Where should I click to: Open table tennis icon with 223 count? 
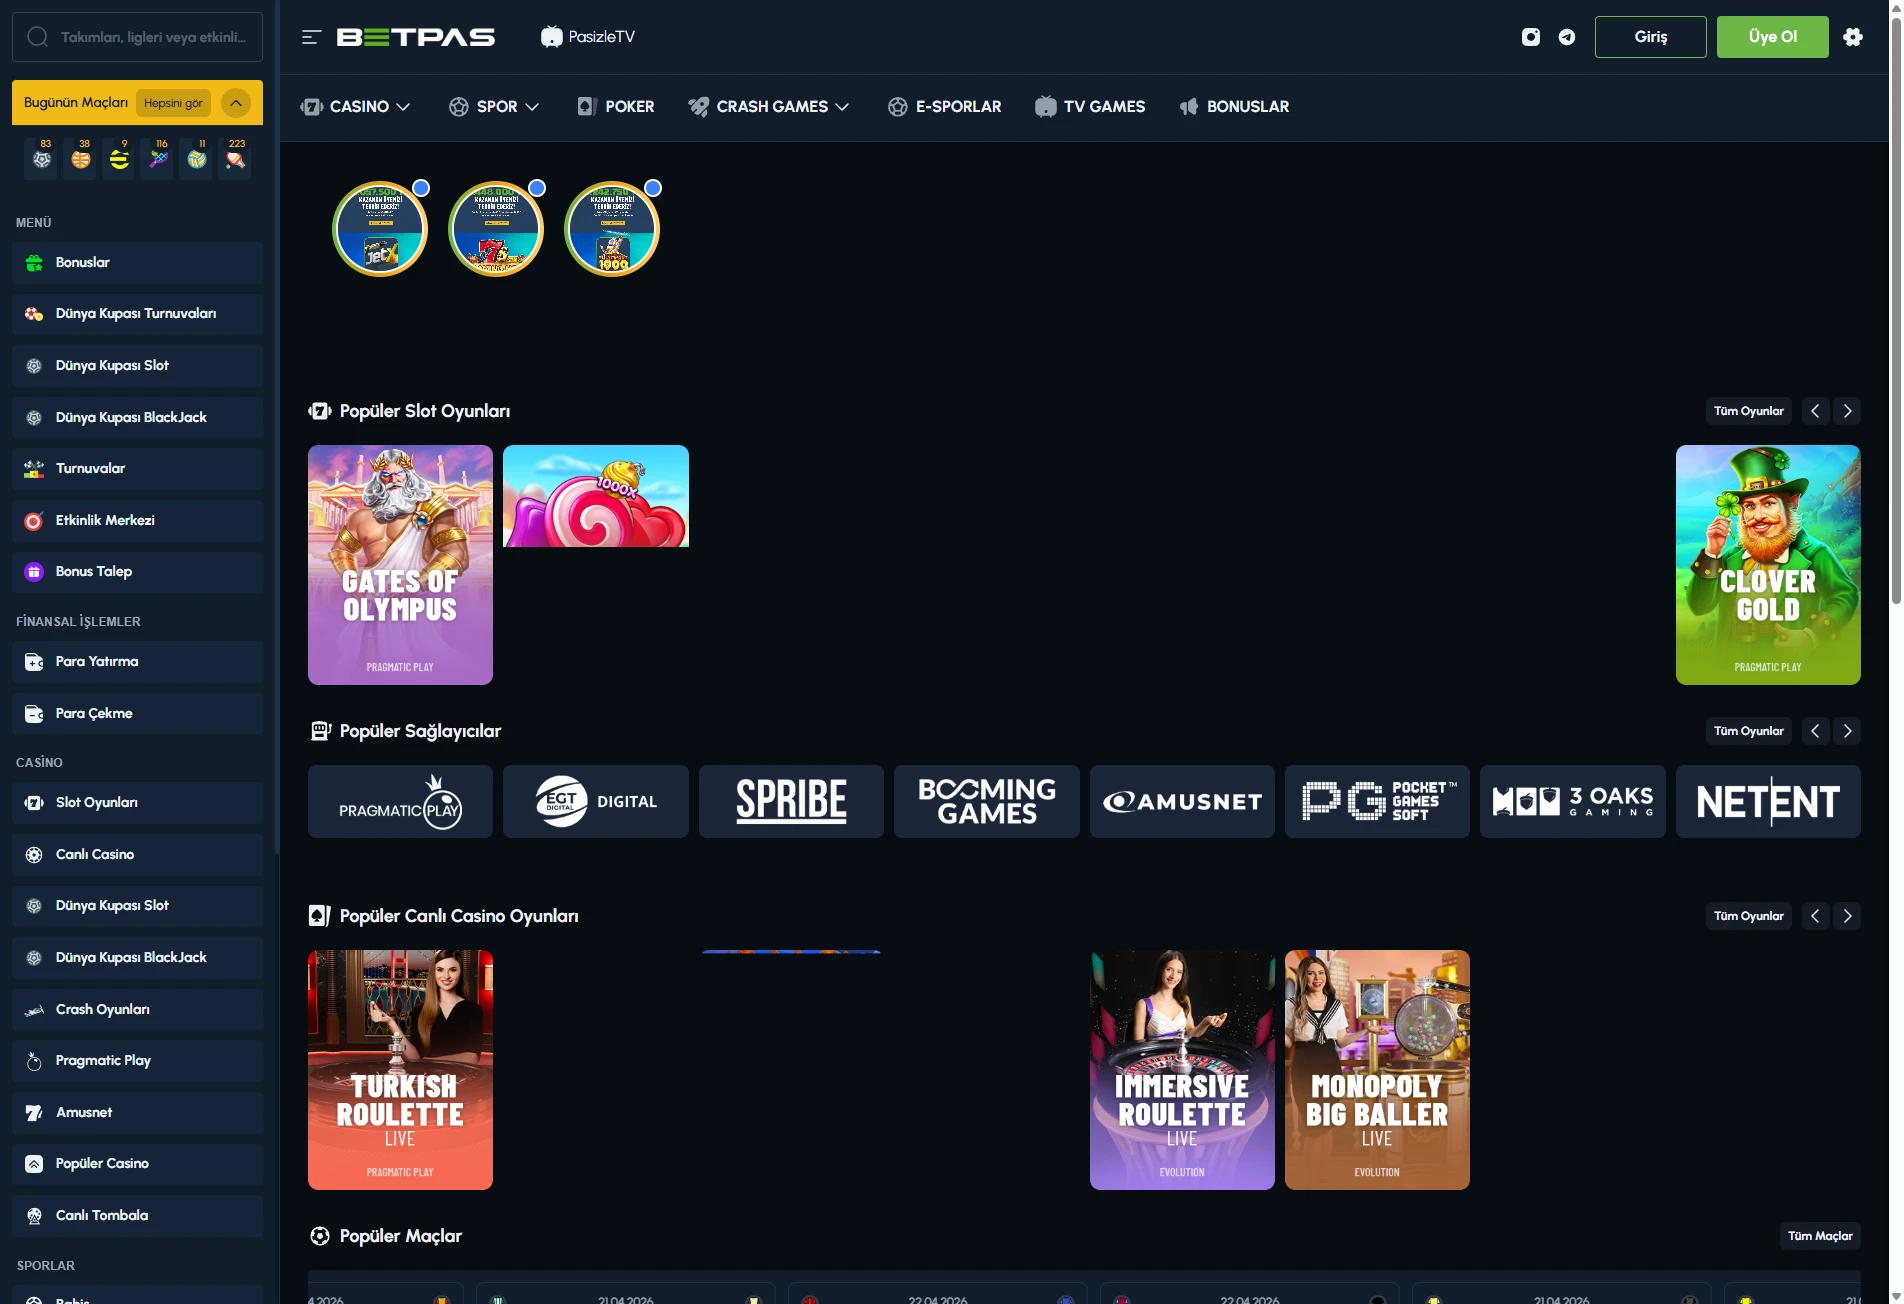click(x=235, y=158)
